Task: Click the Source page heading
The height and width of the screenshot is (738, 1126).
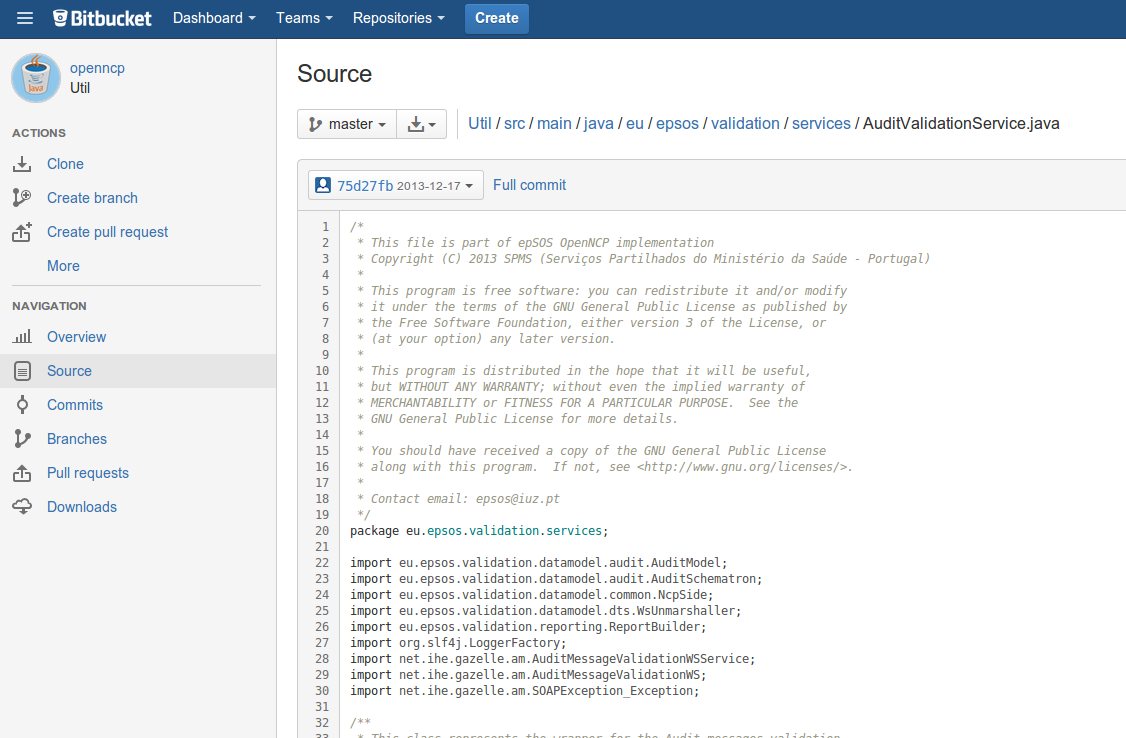Action: coord(335,74)
